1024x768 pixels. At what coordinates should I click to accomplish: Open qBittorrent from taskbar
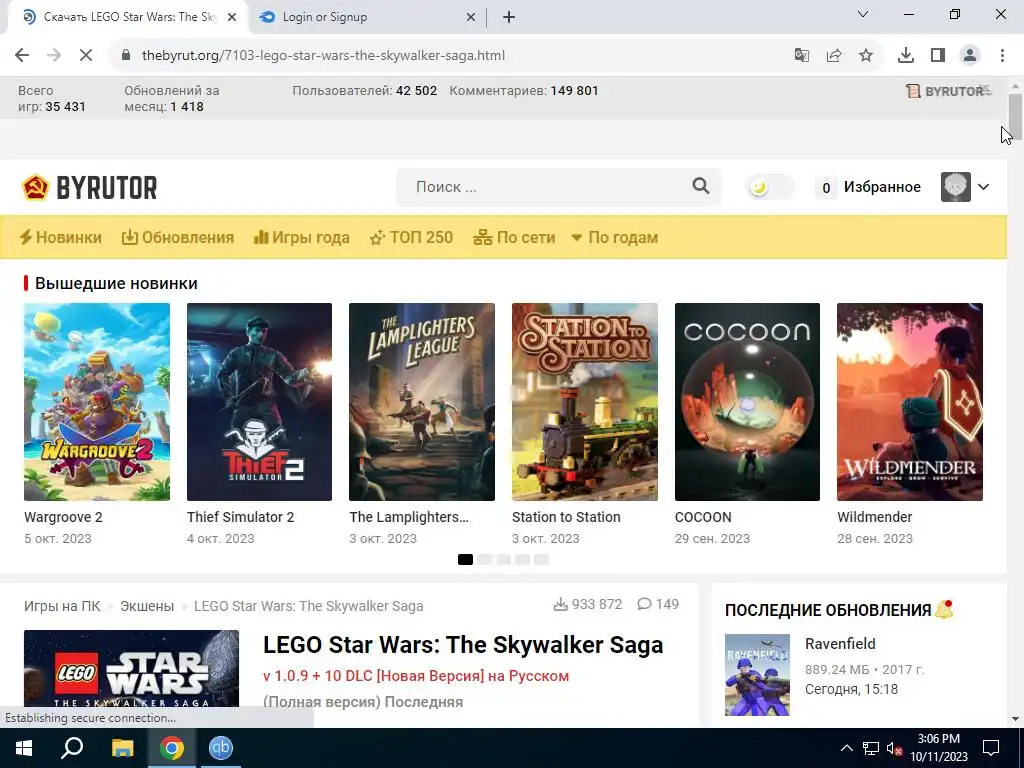221,748
